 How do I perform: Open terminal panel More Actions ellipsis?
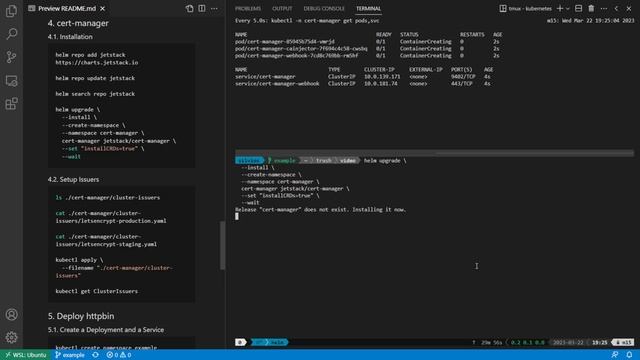click(x=604, y=9)
